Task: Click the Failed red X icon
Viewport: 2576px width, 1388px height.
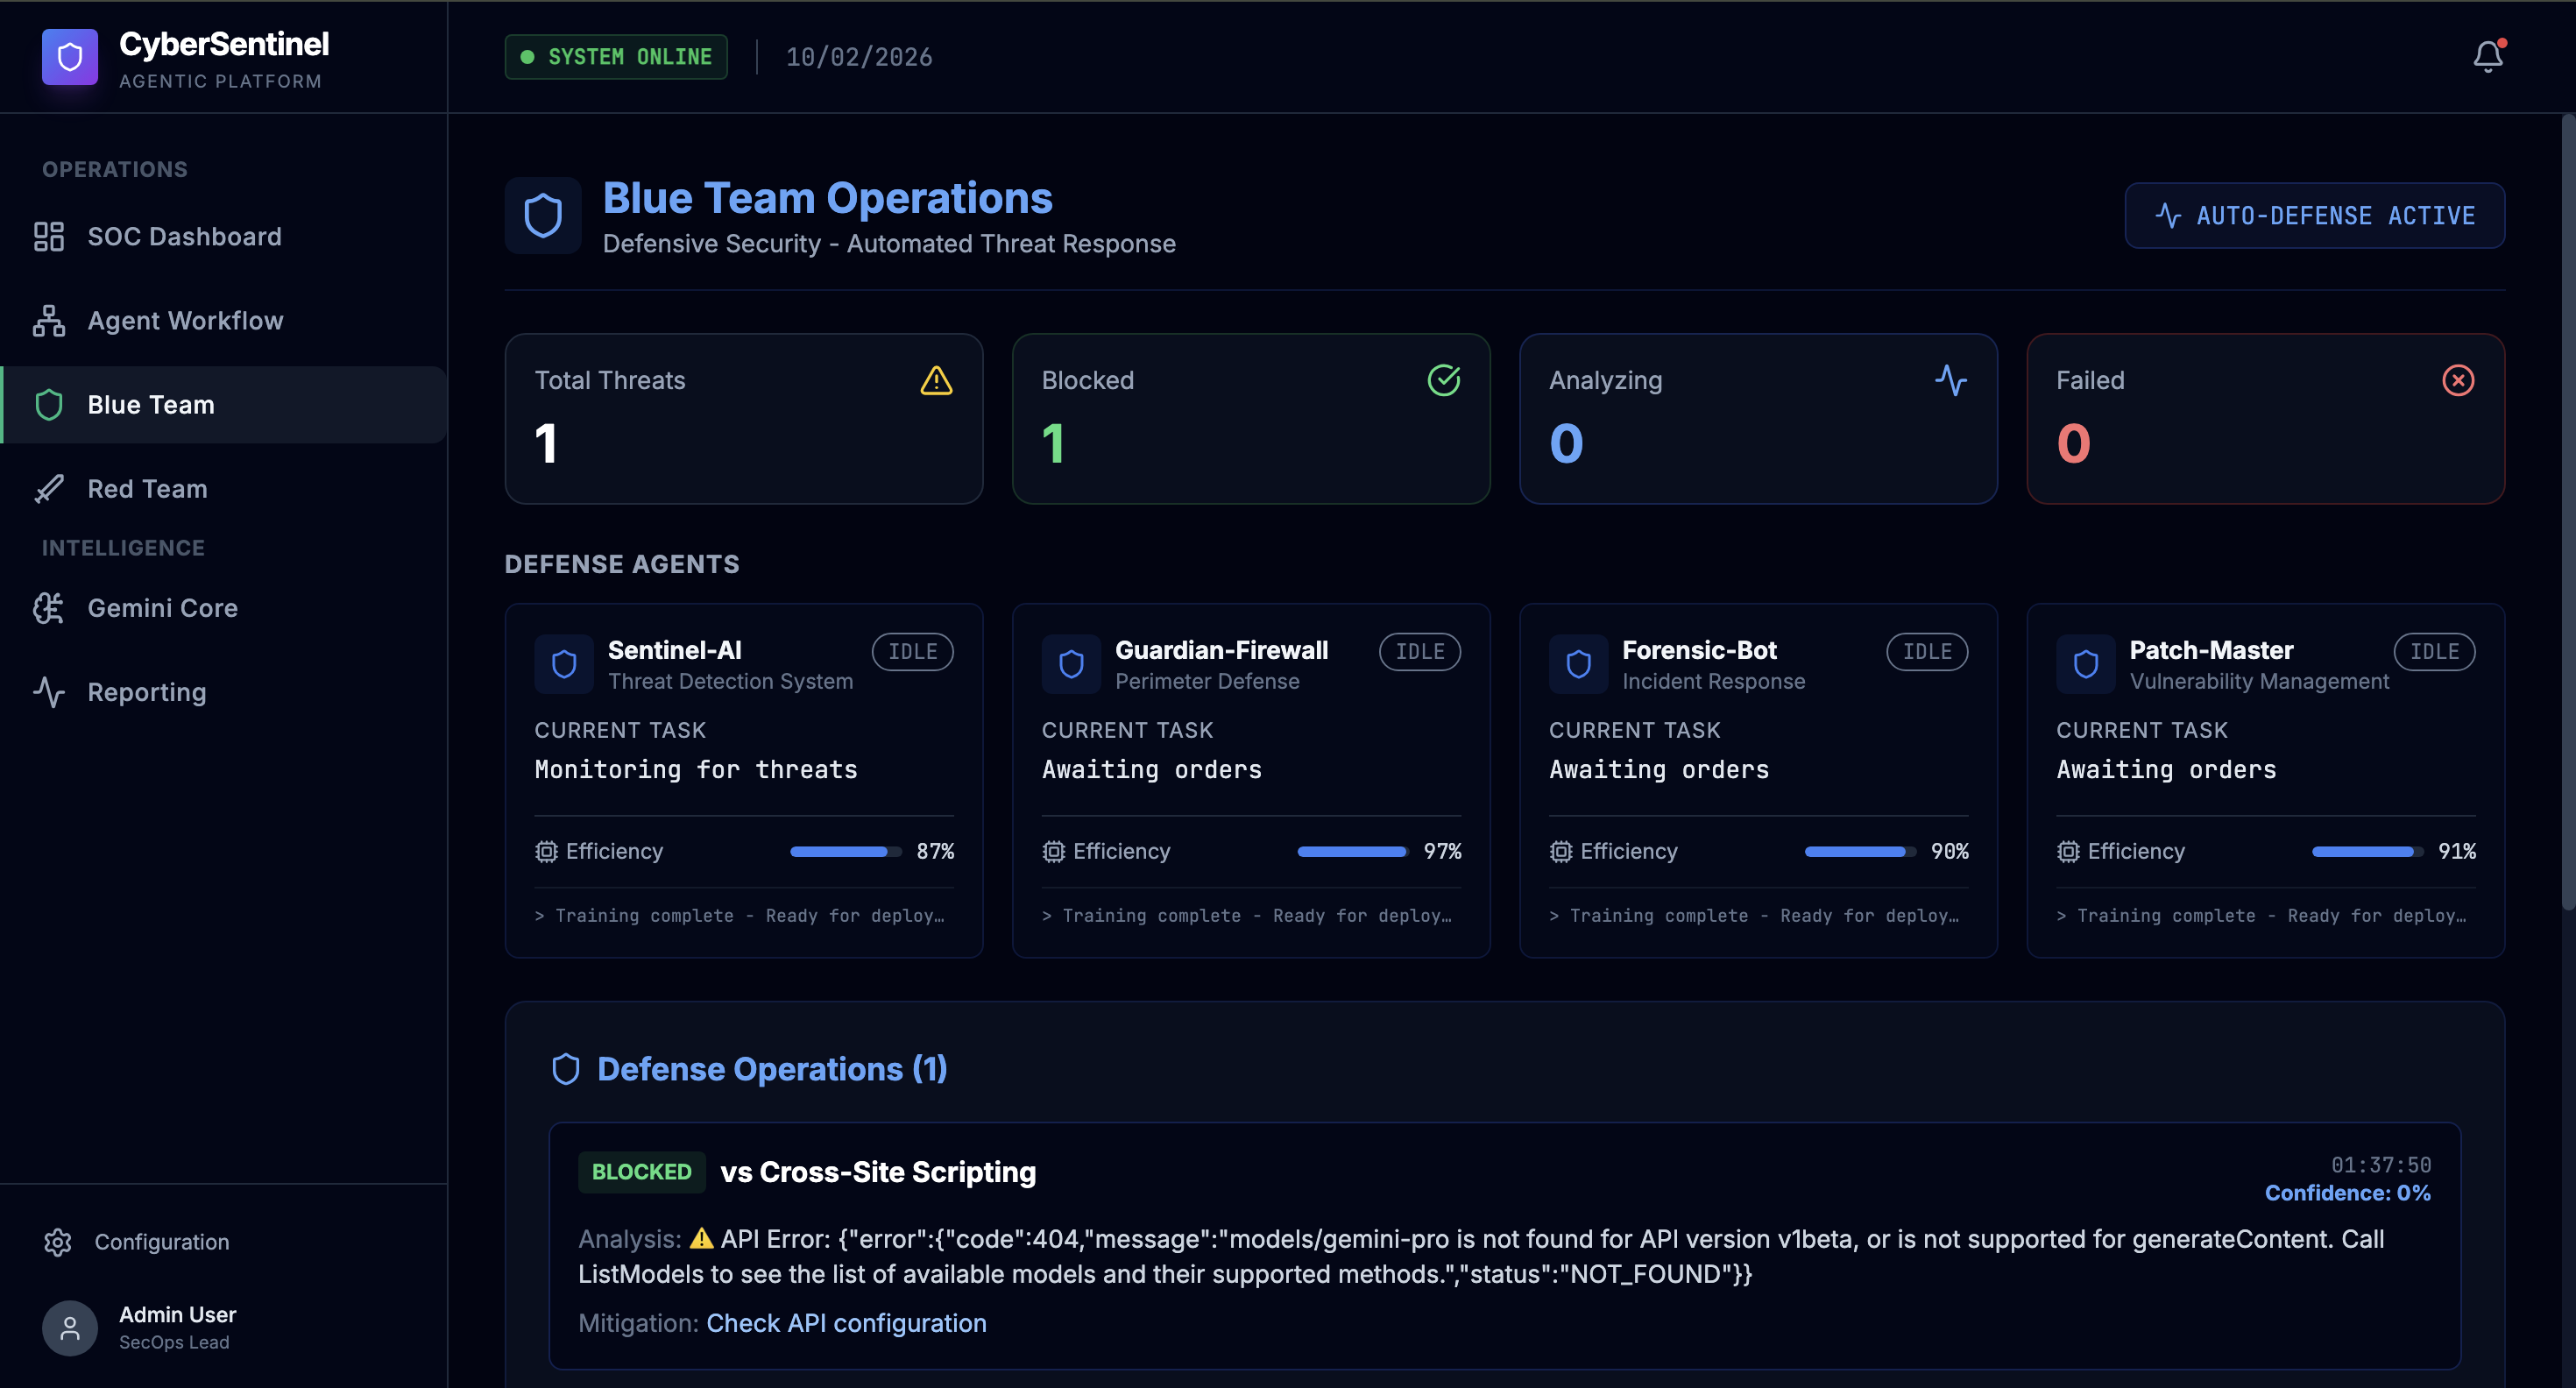Action: (2457, 380)
